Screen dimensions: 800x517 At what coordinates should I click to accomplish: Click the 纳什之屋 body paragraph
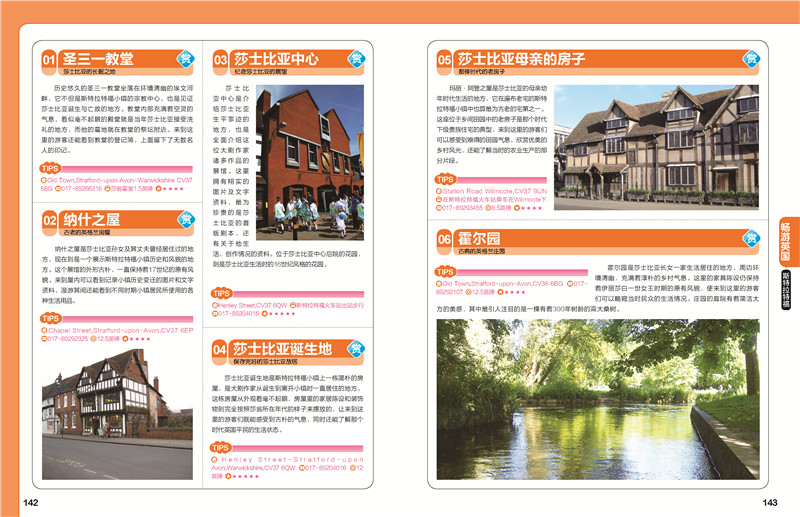pos(117,275)
